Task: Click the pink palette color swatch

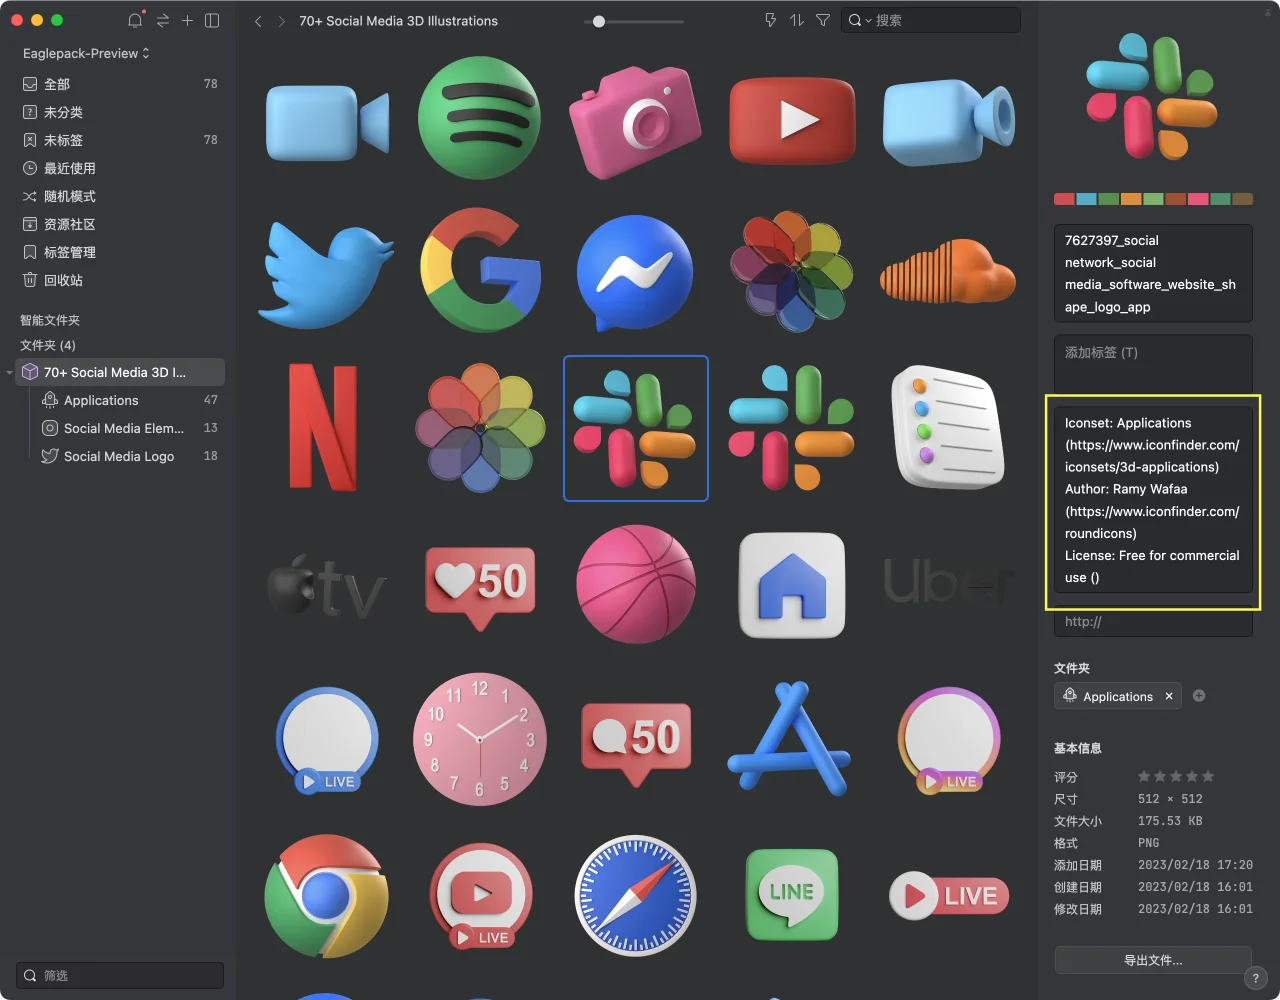Action: coord(1197,199)
